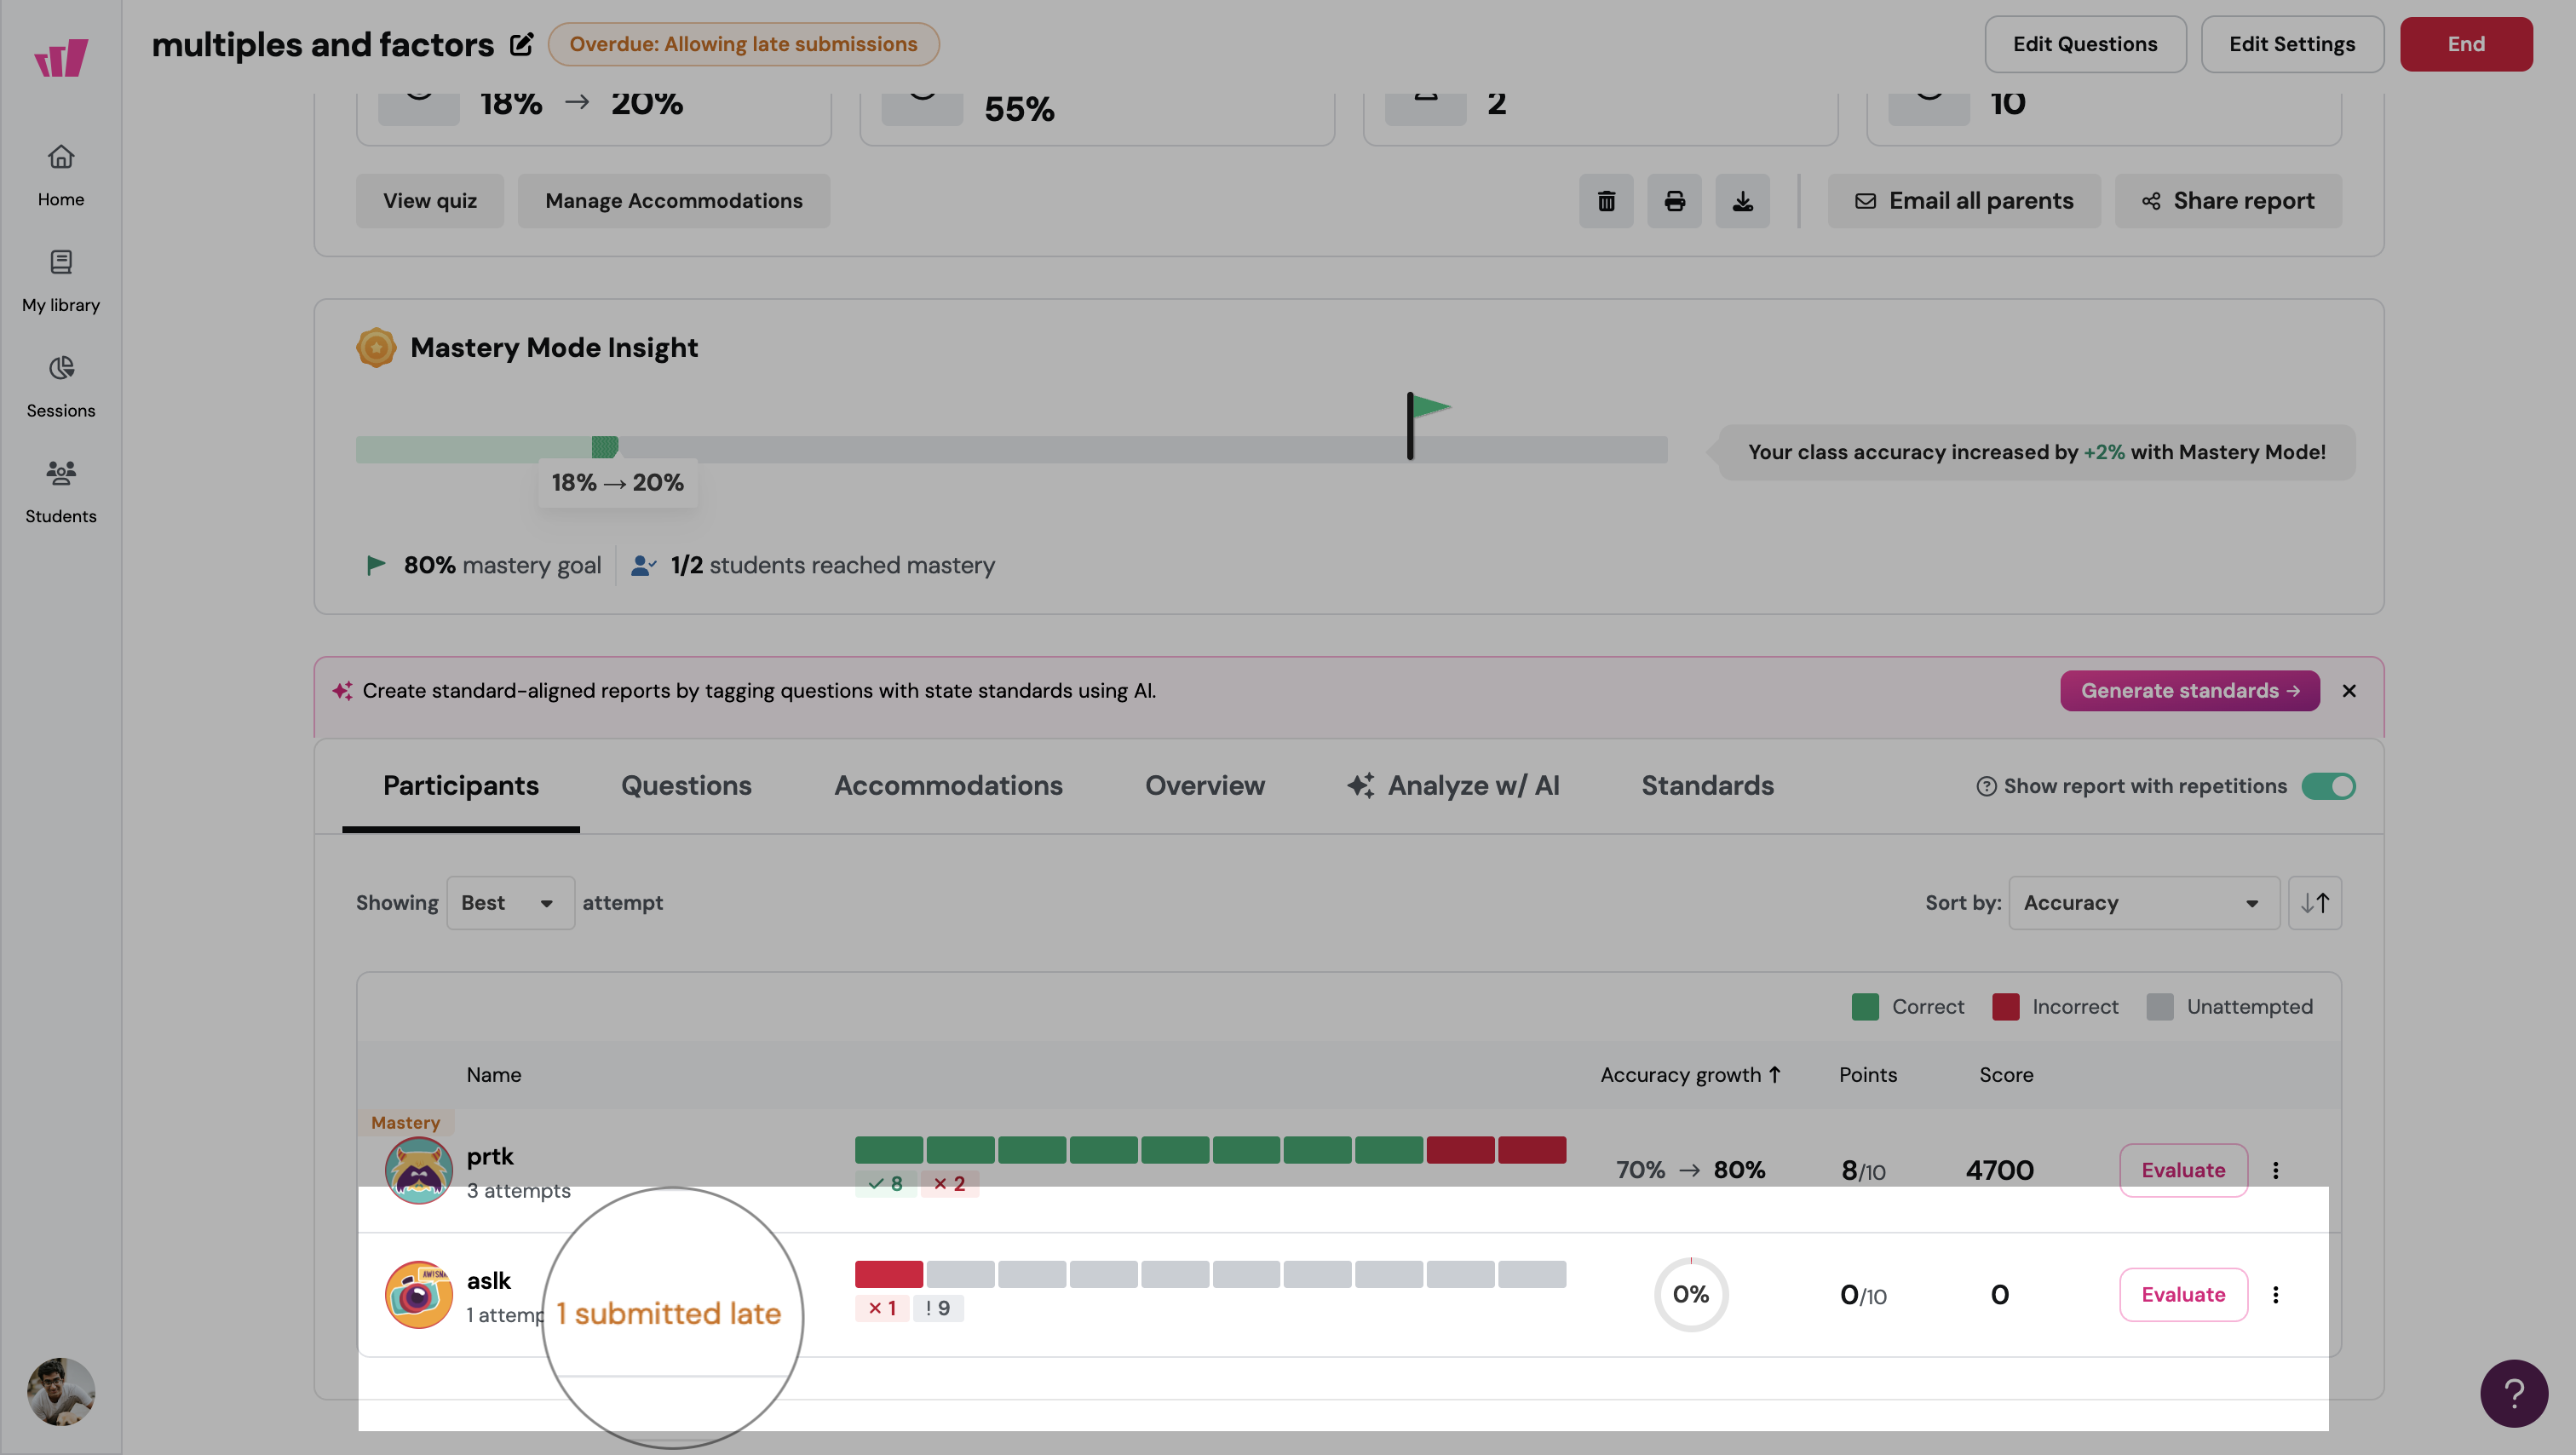Open three-dot options for prtk
This screenshot has height=1455, width=2576.
(2276, 1170)
